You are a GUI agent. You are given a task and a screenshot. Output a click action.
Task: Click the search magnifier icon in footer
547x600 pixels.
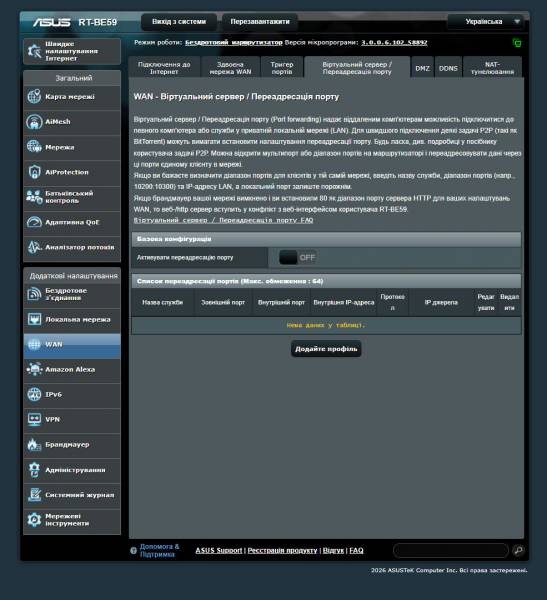tap(518, 550)
